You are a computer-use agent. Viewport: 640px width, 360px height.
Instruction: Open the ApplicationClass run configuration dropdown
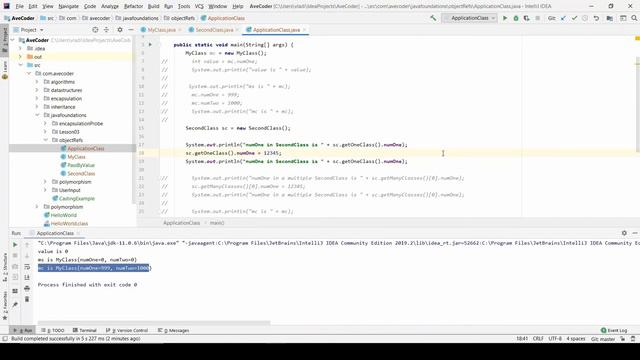(x=470, y=18)
